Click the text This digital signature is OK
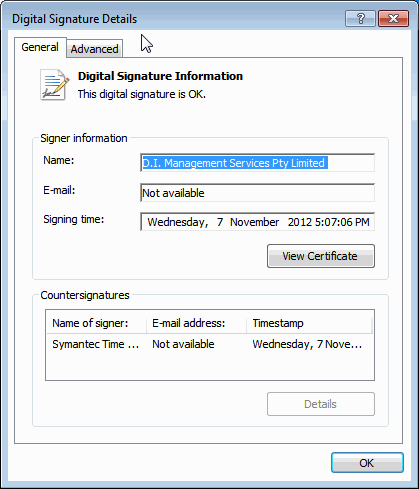 (x=142, y=94)
